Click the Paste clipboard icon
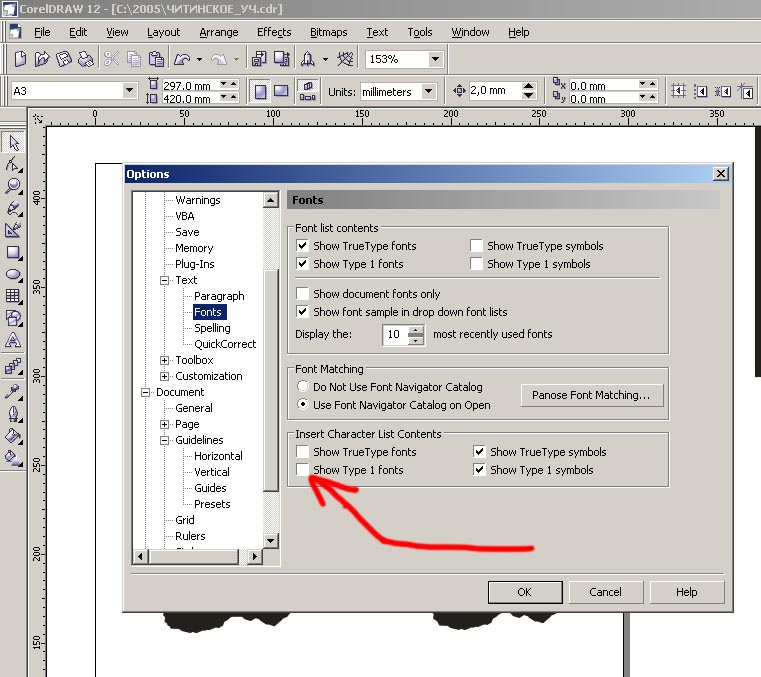The width and height of the screenshot is (761, 677). click(x=156, y=59)
